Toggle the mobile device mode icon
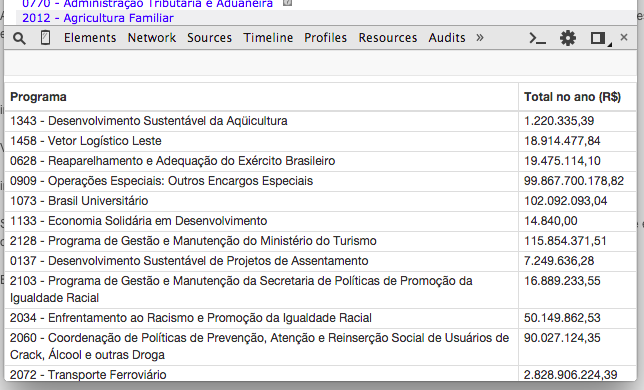644x390 pixels. coord(46,38)
